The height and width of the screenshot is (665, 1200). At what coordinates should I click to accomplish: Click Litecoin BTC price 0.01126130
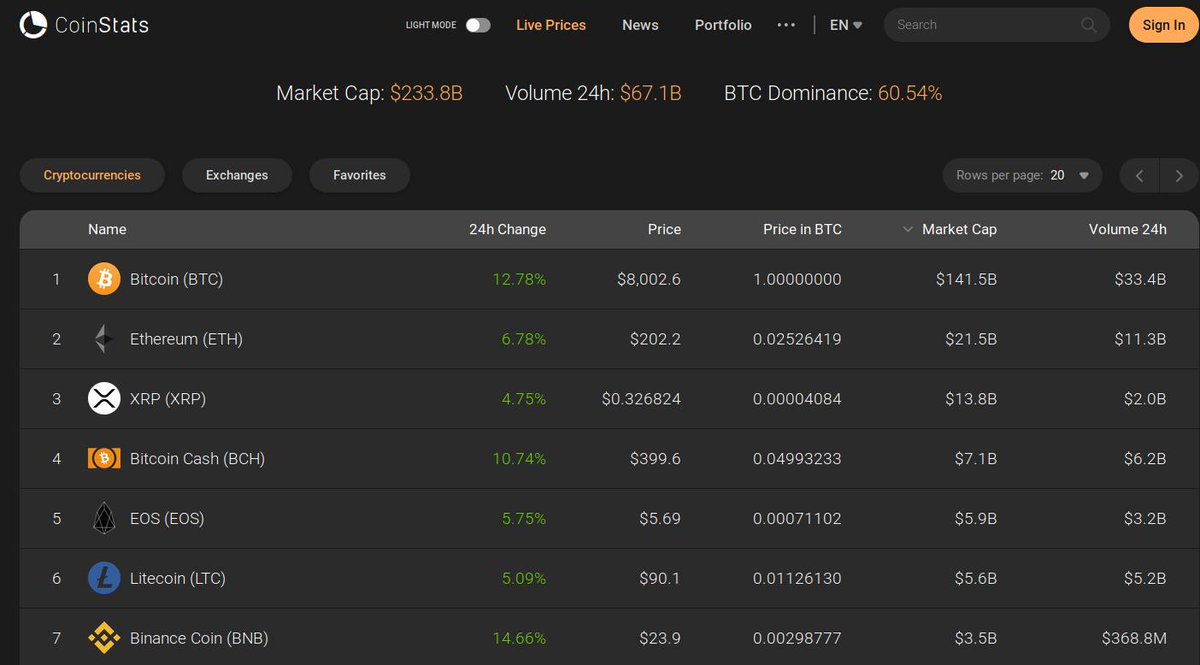pos(797,578)
